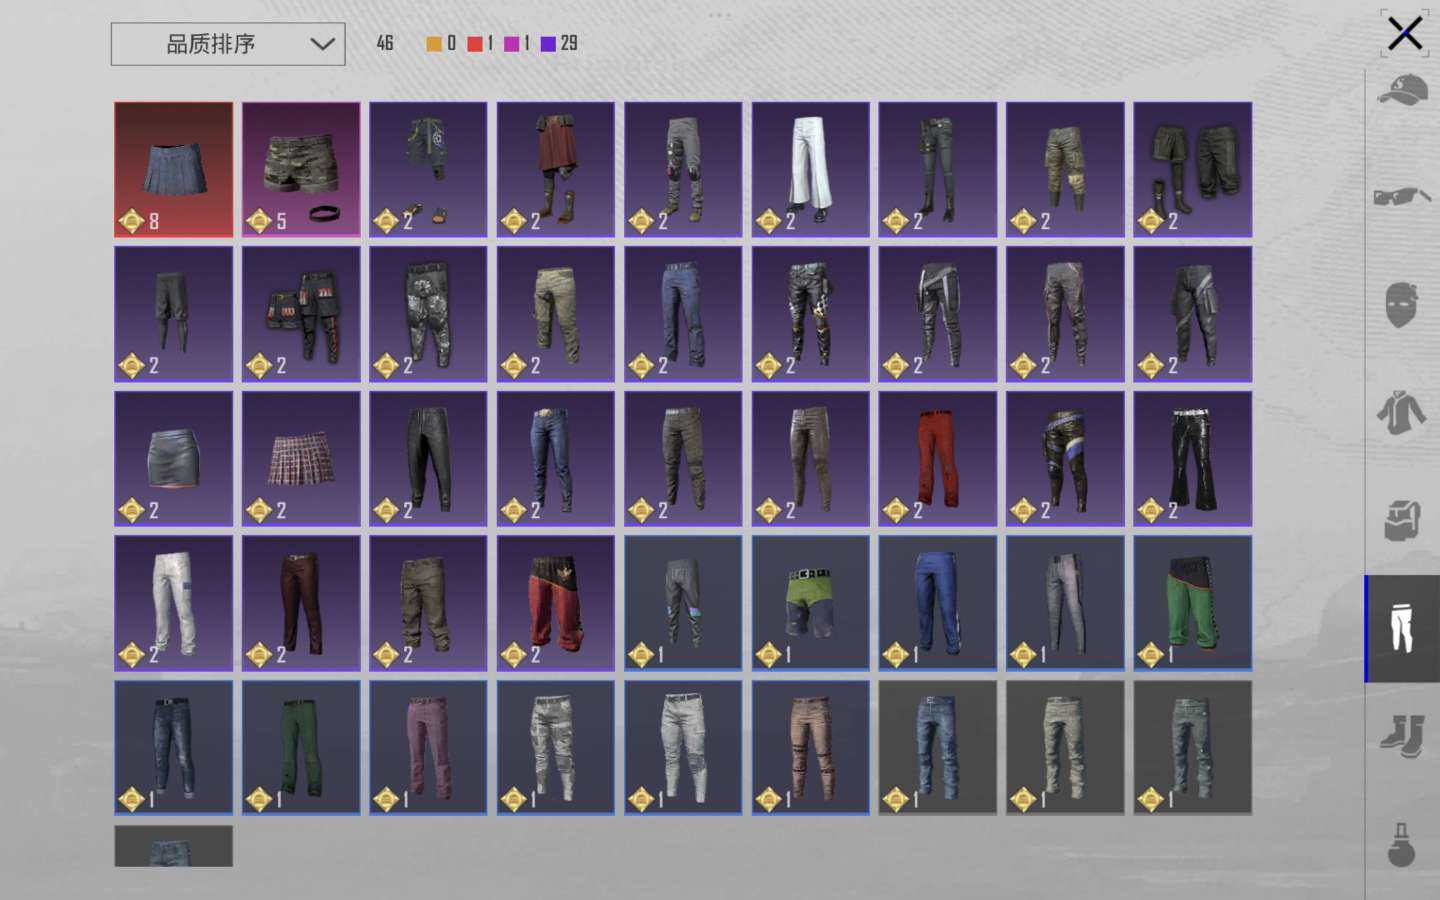Screen dimensions: 1440x900
Task: Filter by red quality swatch
Action: pos(475,43)
